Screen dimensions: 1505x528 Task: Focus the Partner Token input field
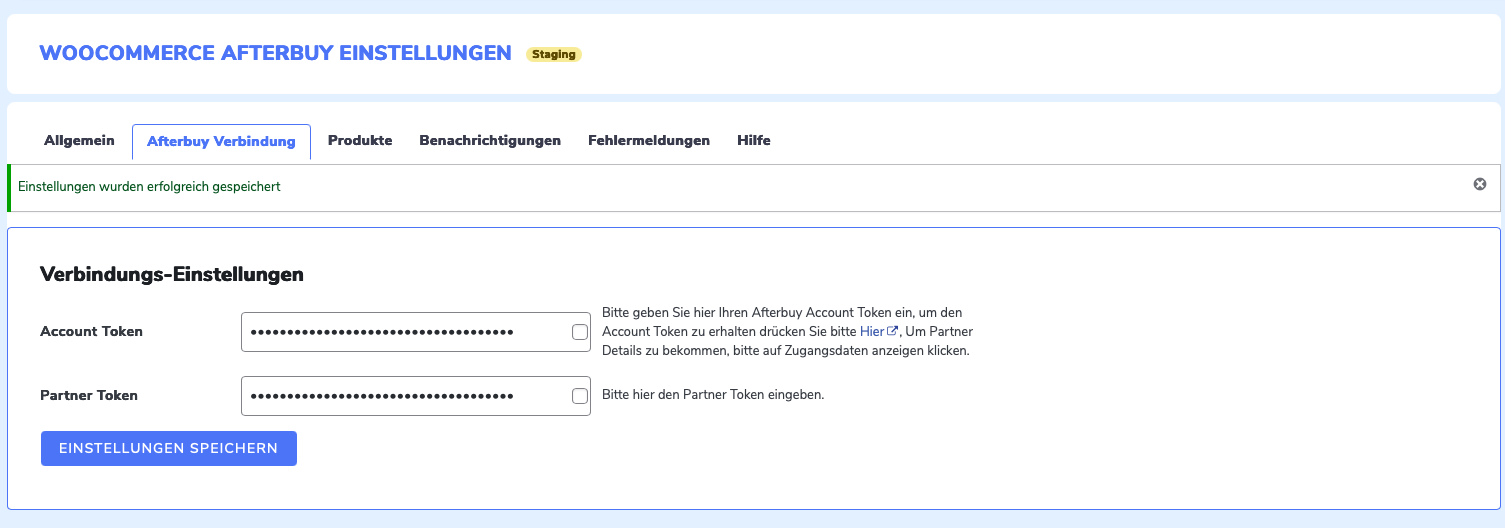pos(416,396)
